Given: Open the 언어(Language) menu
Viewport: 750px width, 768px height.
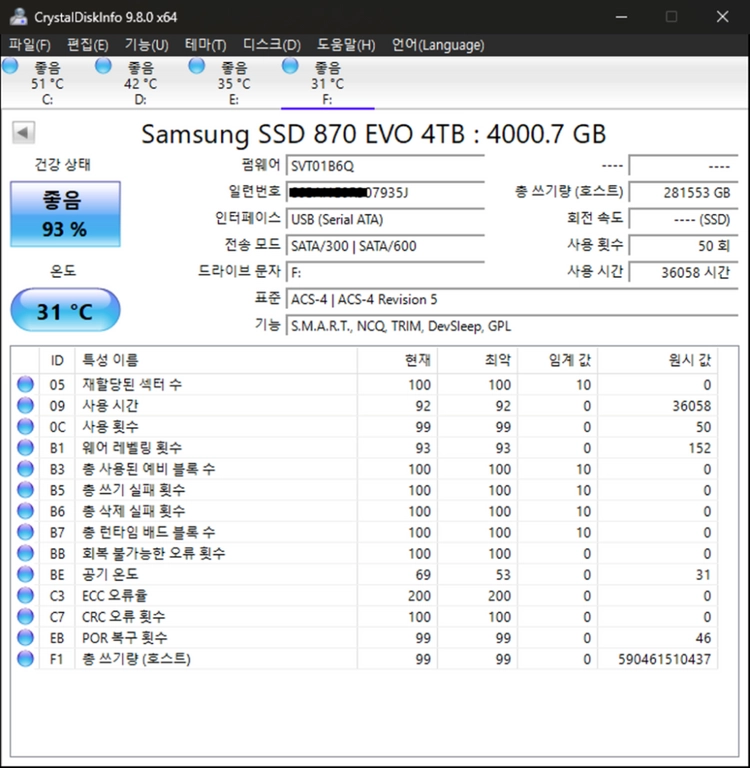Looking at the screenshot, I should click(437, 45).
